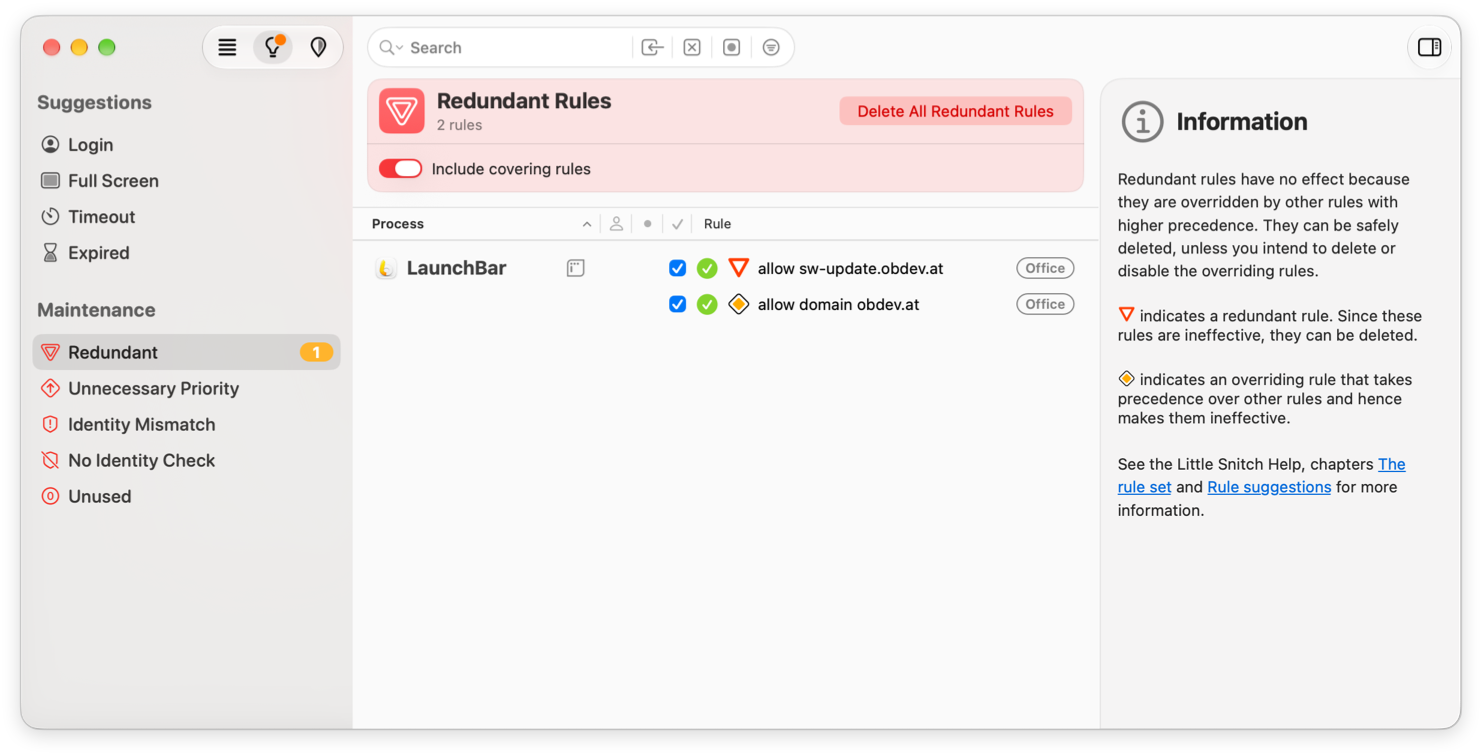The width and height of the screenshot is (1482, 755).
Task: Click the checkmark column header icon
Action: pos(678,224)
